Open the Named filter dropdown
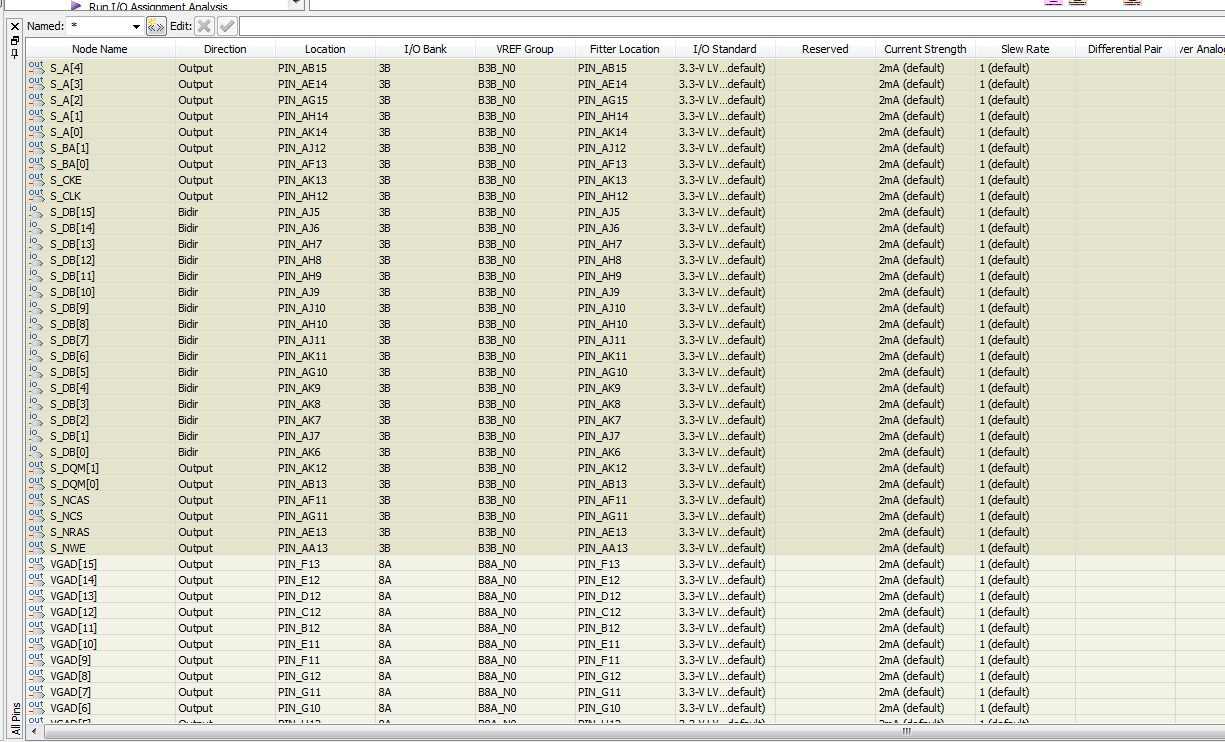The height and width of the screenshot is (742, 1225). [136, 26]
